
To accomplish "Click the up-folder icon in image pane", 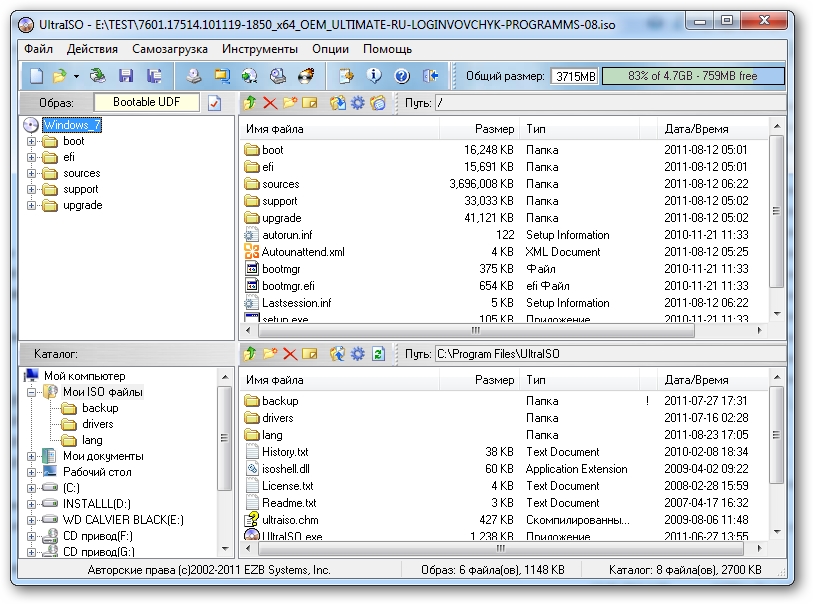I will pos(250,103).
